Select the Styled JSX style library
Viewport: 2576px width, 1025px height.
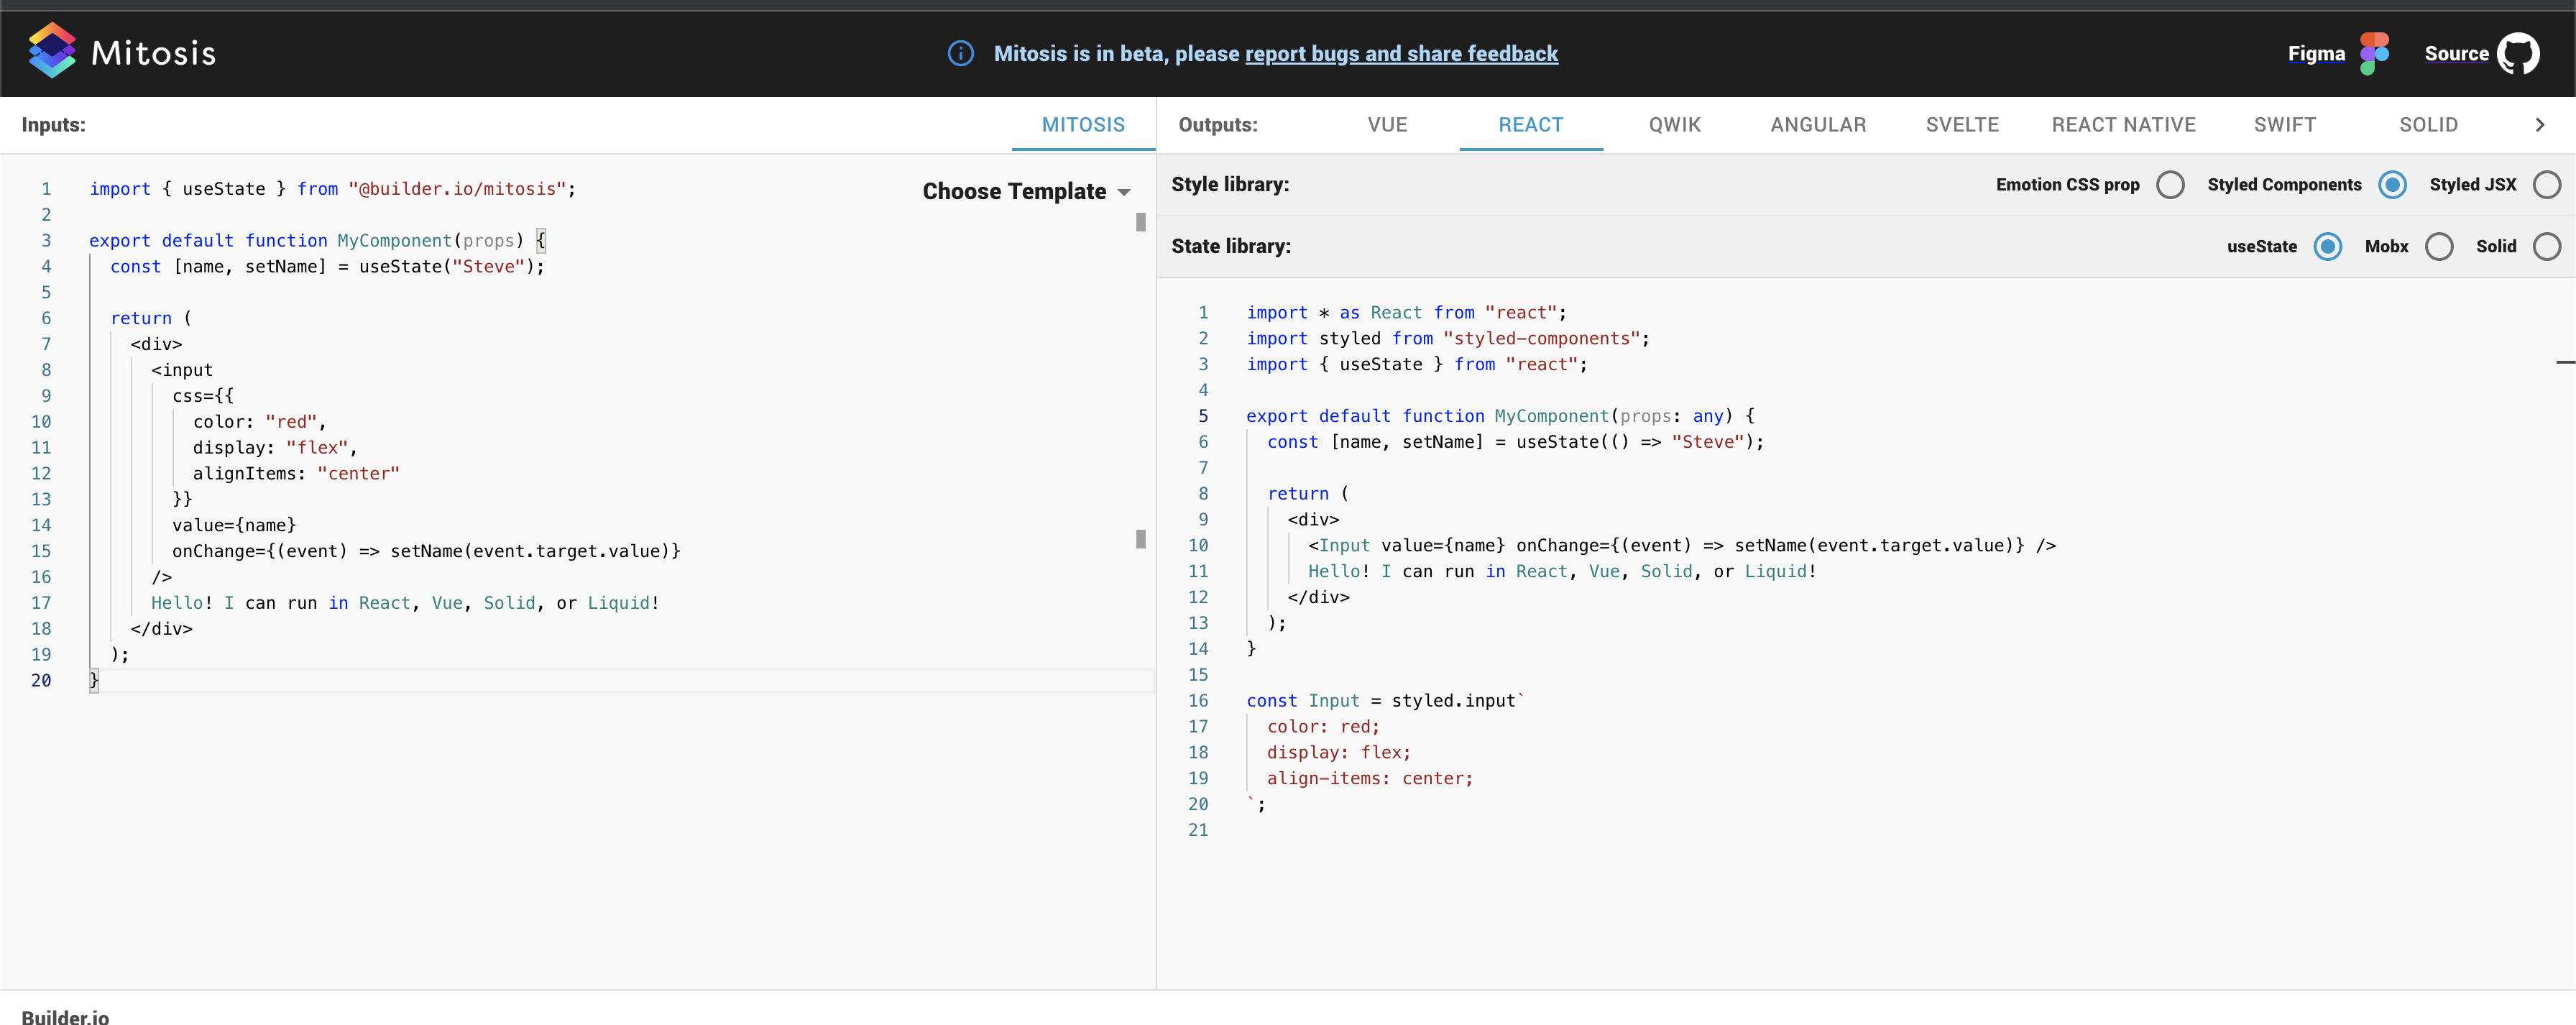(x=2546, y=184)
